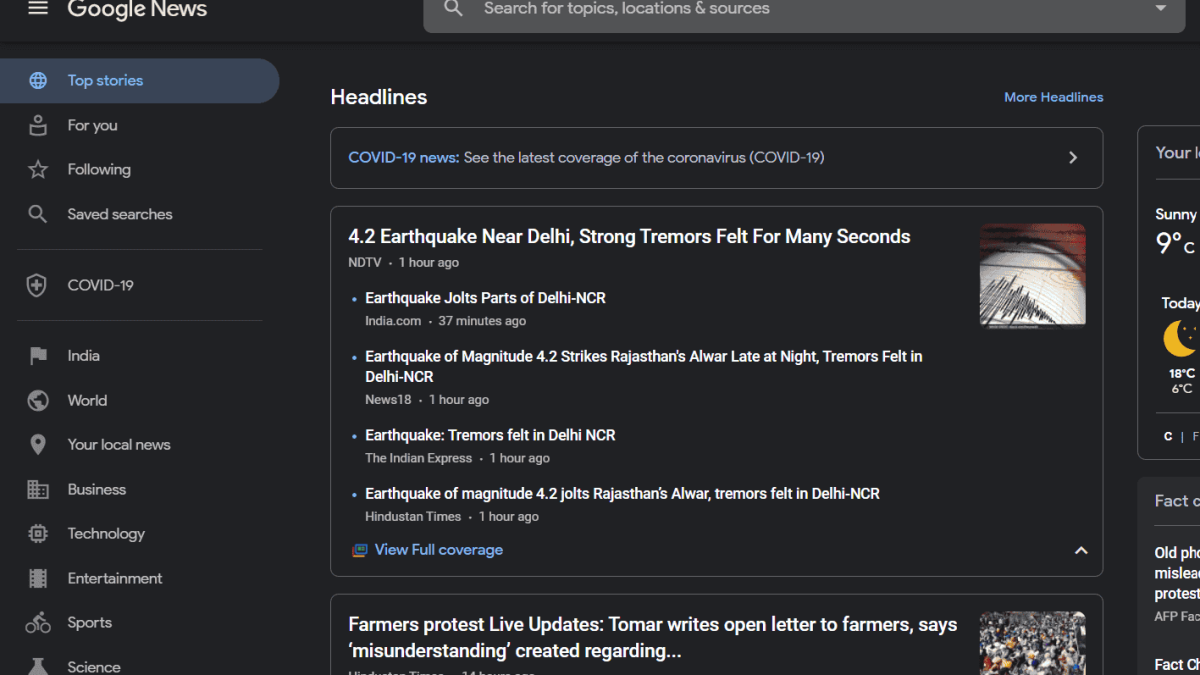Open Your local news label
The image size is (1200, 675).
pyautogui.click(x=119, y=445)
